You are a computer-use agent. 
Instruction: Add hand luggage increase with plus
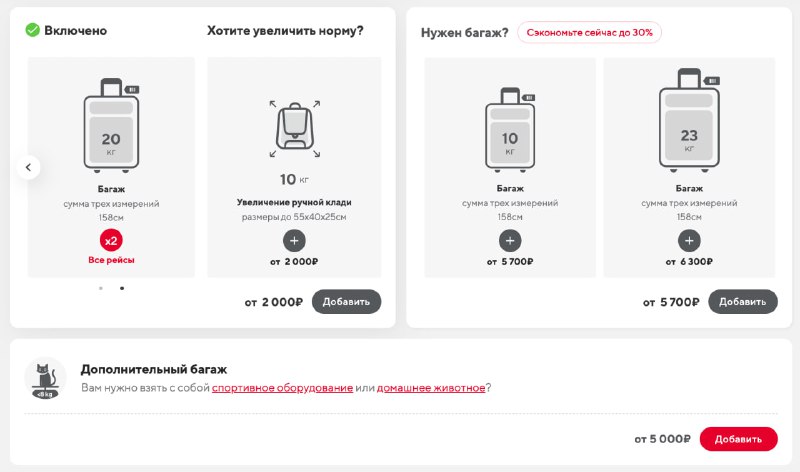tap(294, 241)
